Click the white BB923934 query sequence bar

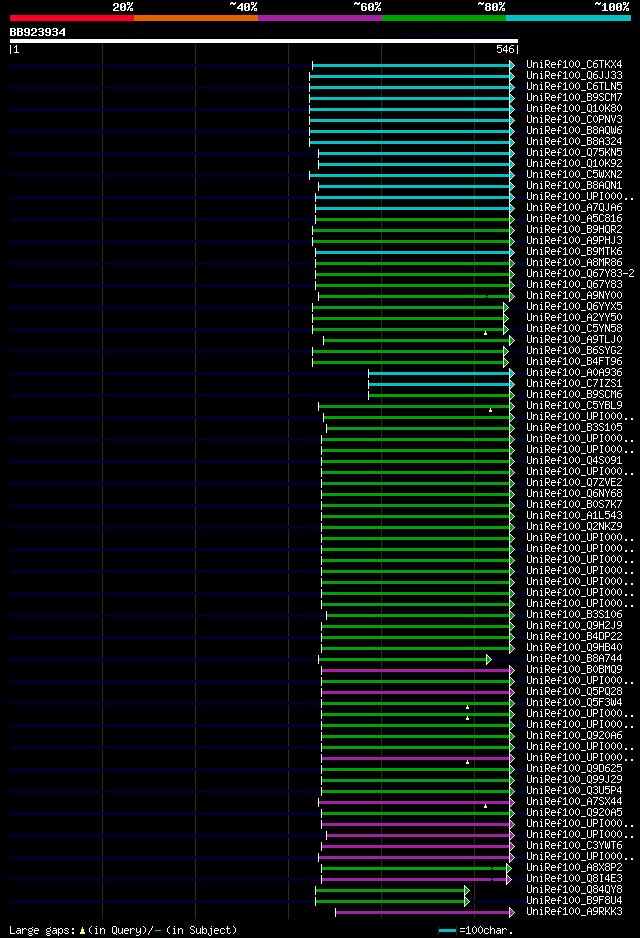click(264, 41)
